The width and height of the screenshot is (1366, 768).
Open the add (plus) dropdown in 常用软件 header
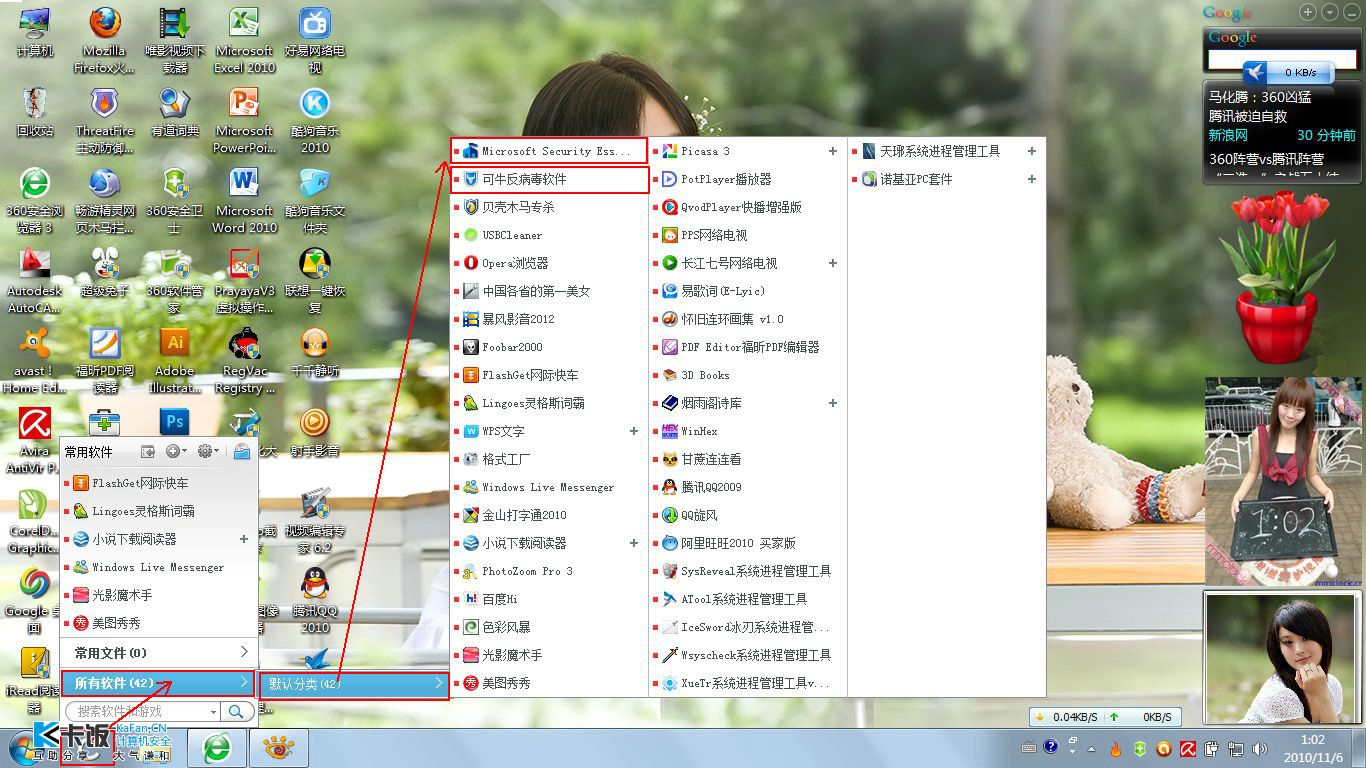coord(177,452)
